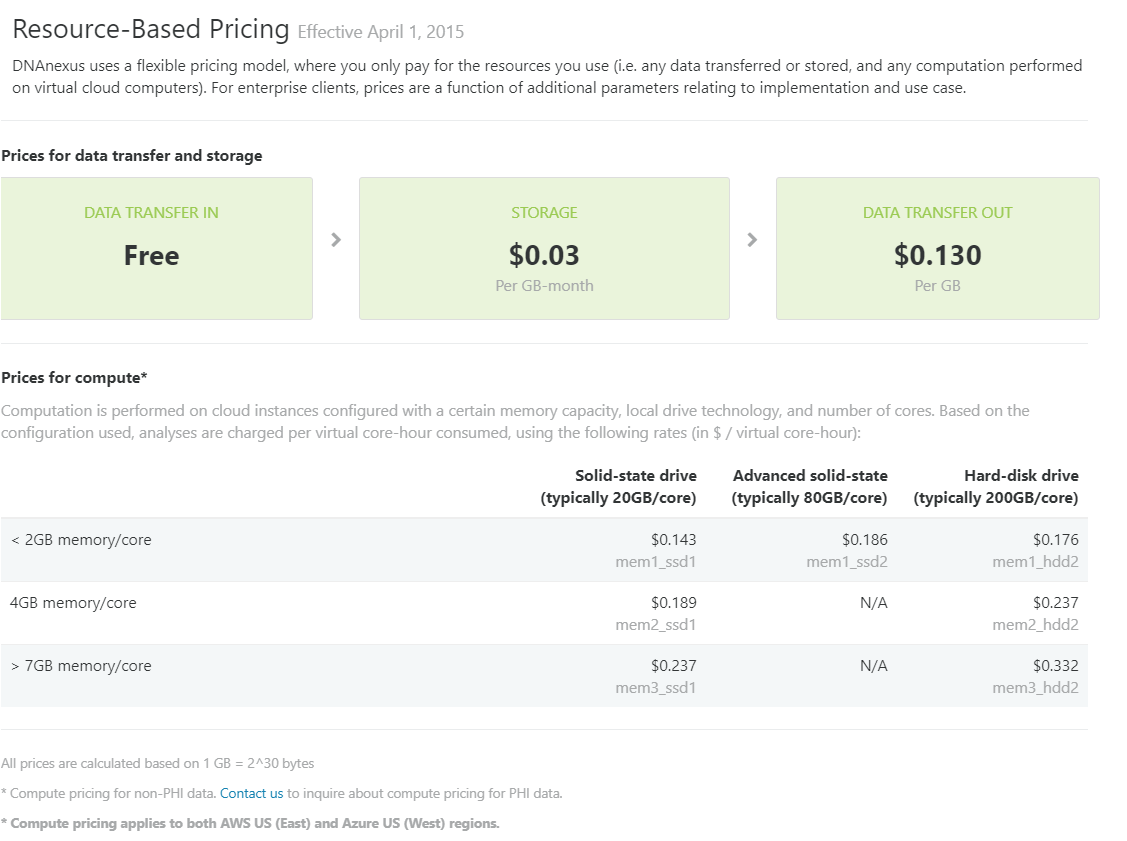Click the $0.332 price for mem3_hdd2
This screenshot has width=1127, height=841.
pyautogui.click(x=1055, y=666)
